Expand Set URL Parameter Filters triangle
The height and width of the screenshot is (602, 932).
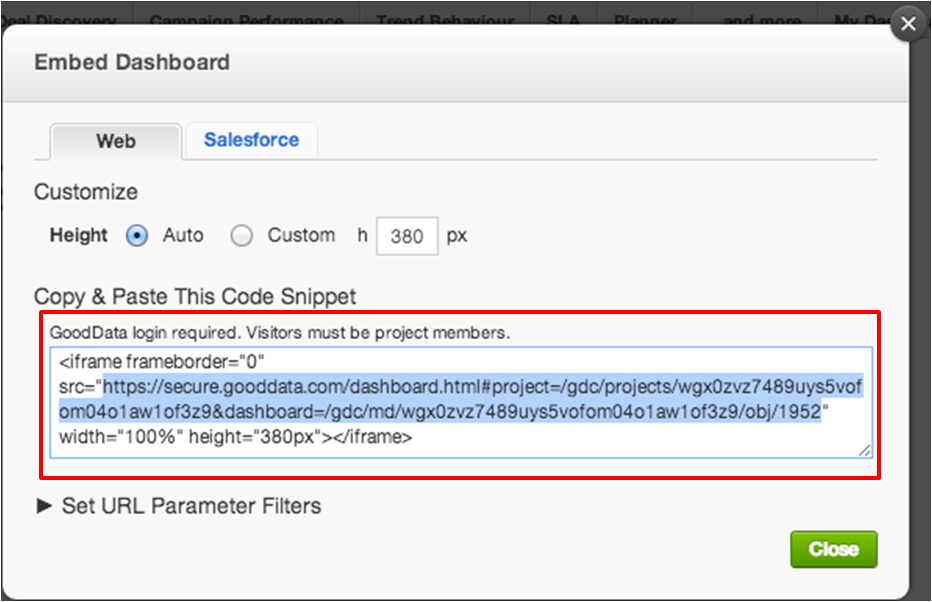pyautogui.click(x=44, y=506)
